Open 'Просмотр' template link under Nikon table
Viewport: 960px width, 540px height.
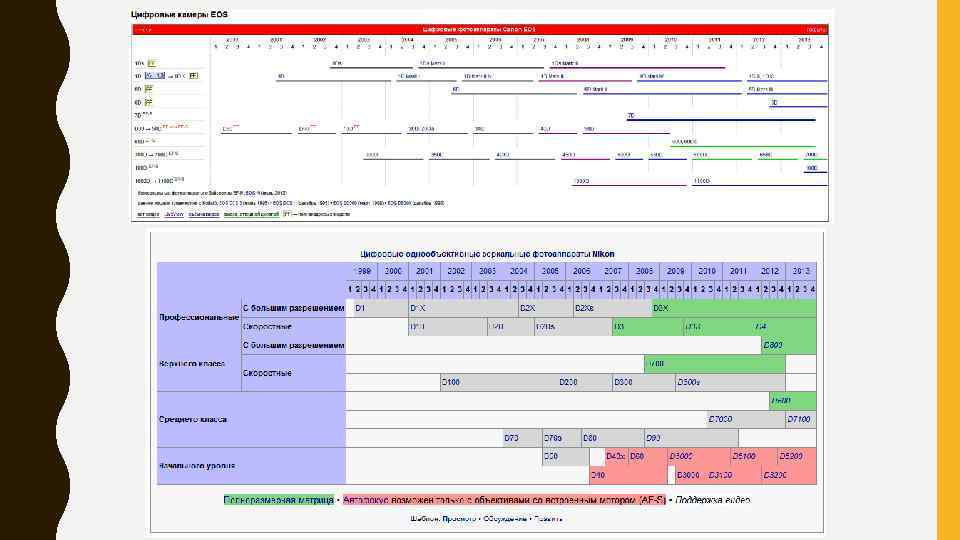(459, 519)
